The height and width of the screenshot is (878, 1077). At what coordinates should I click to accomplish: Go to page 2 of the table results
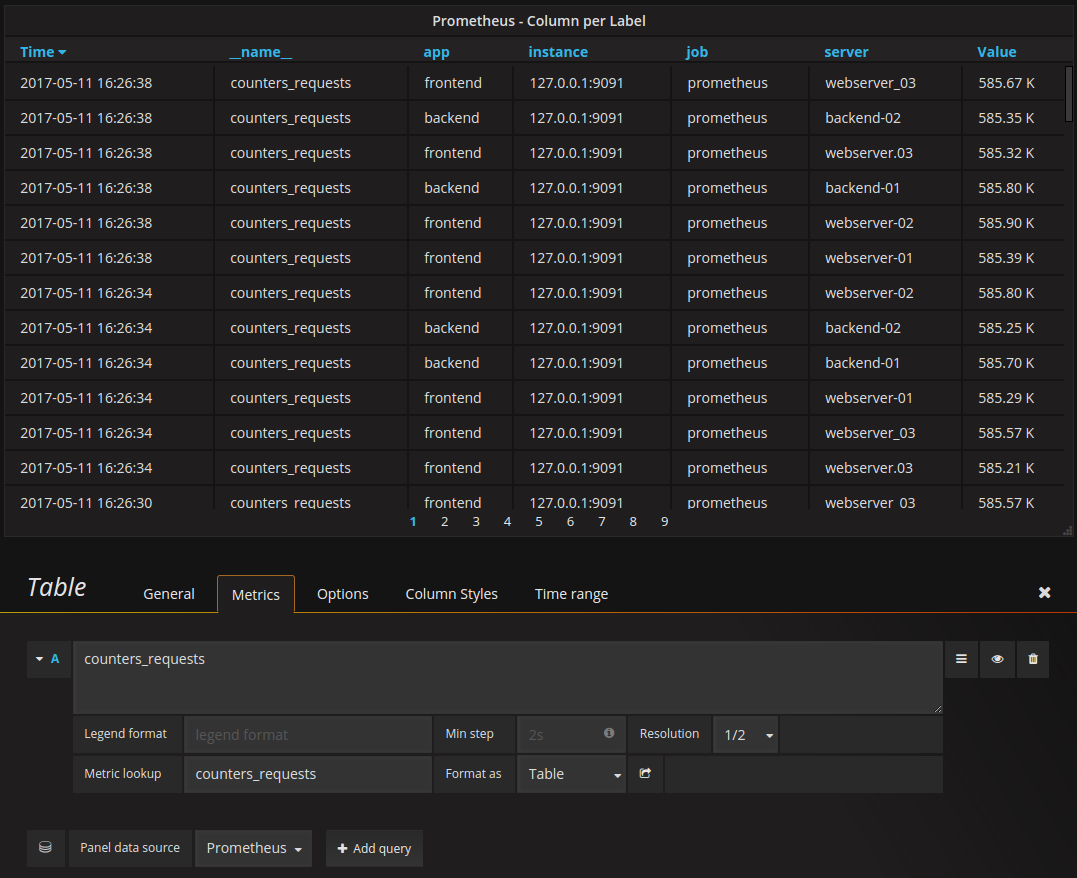444,521
